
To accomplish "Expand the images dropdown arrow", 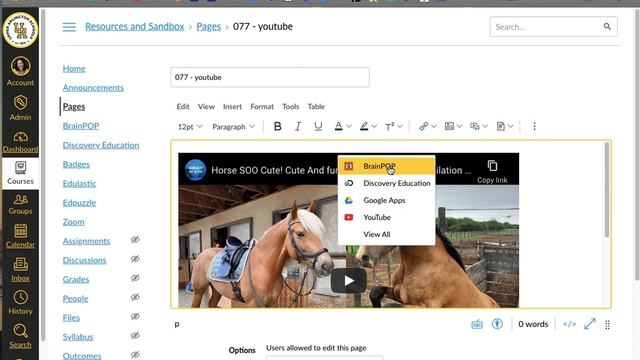I will pyautogui.click(x=459, y=127).
